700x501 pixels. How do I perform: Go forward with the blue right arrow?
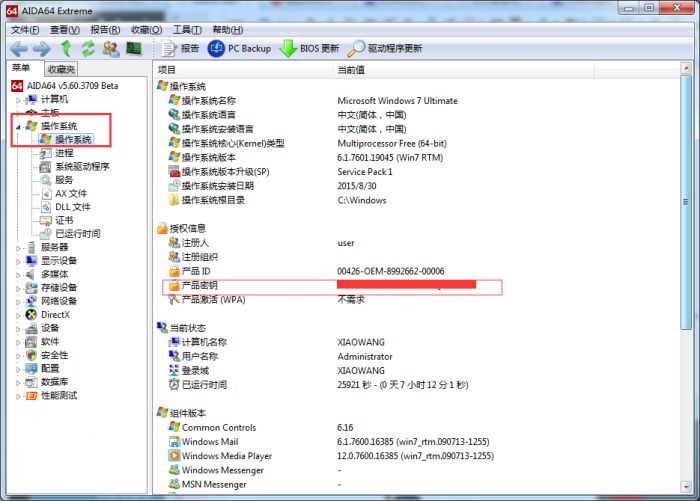click(42, 49)
